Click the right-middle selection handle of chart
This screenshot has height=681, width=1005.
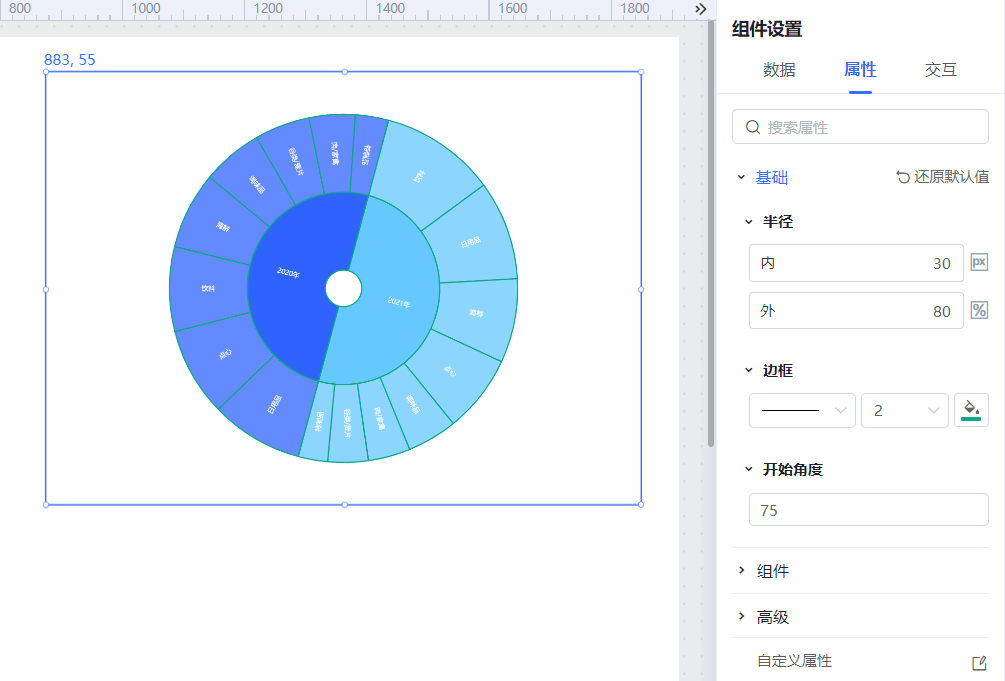point(641,289)
